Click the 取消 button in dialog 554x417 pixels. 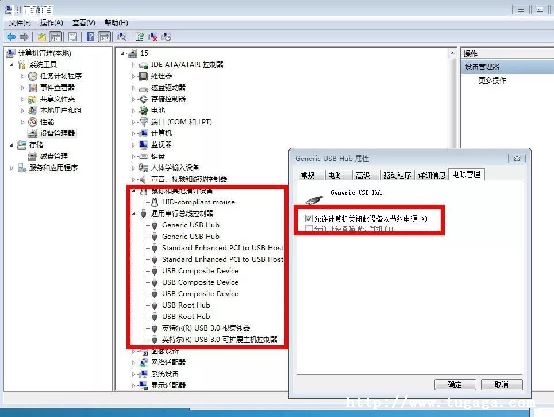(501, 384)
